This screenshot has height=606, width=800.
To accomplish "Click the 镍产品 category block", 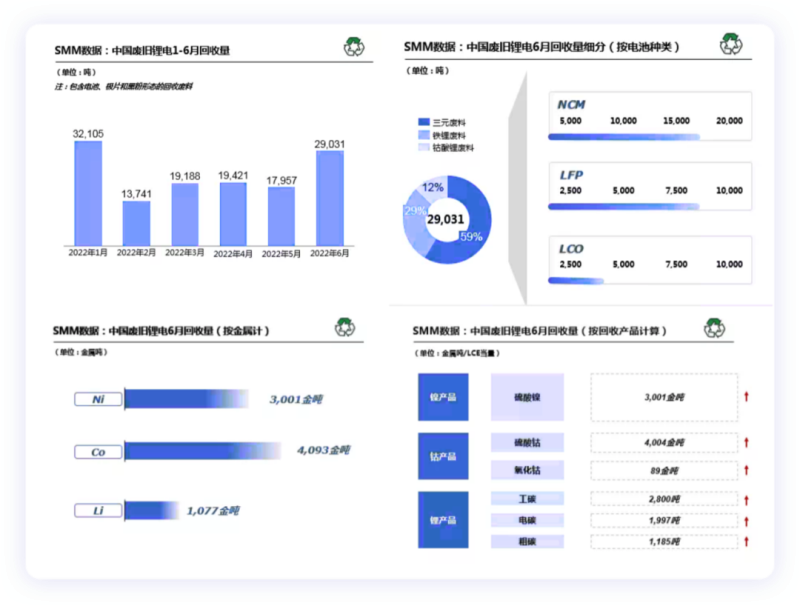I will tap(442, 397).
